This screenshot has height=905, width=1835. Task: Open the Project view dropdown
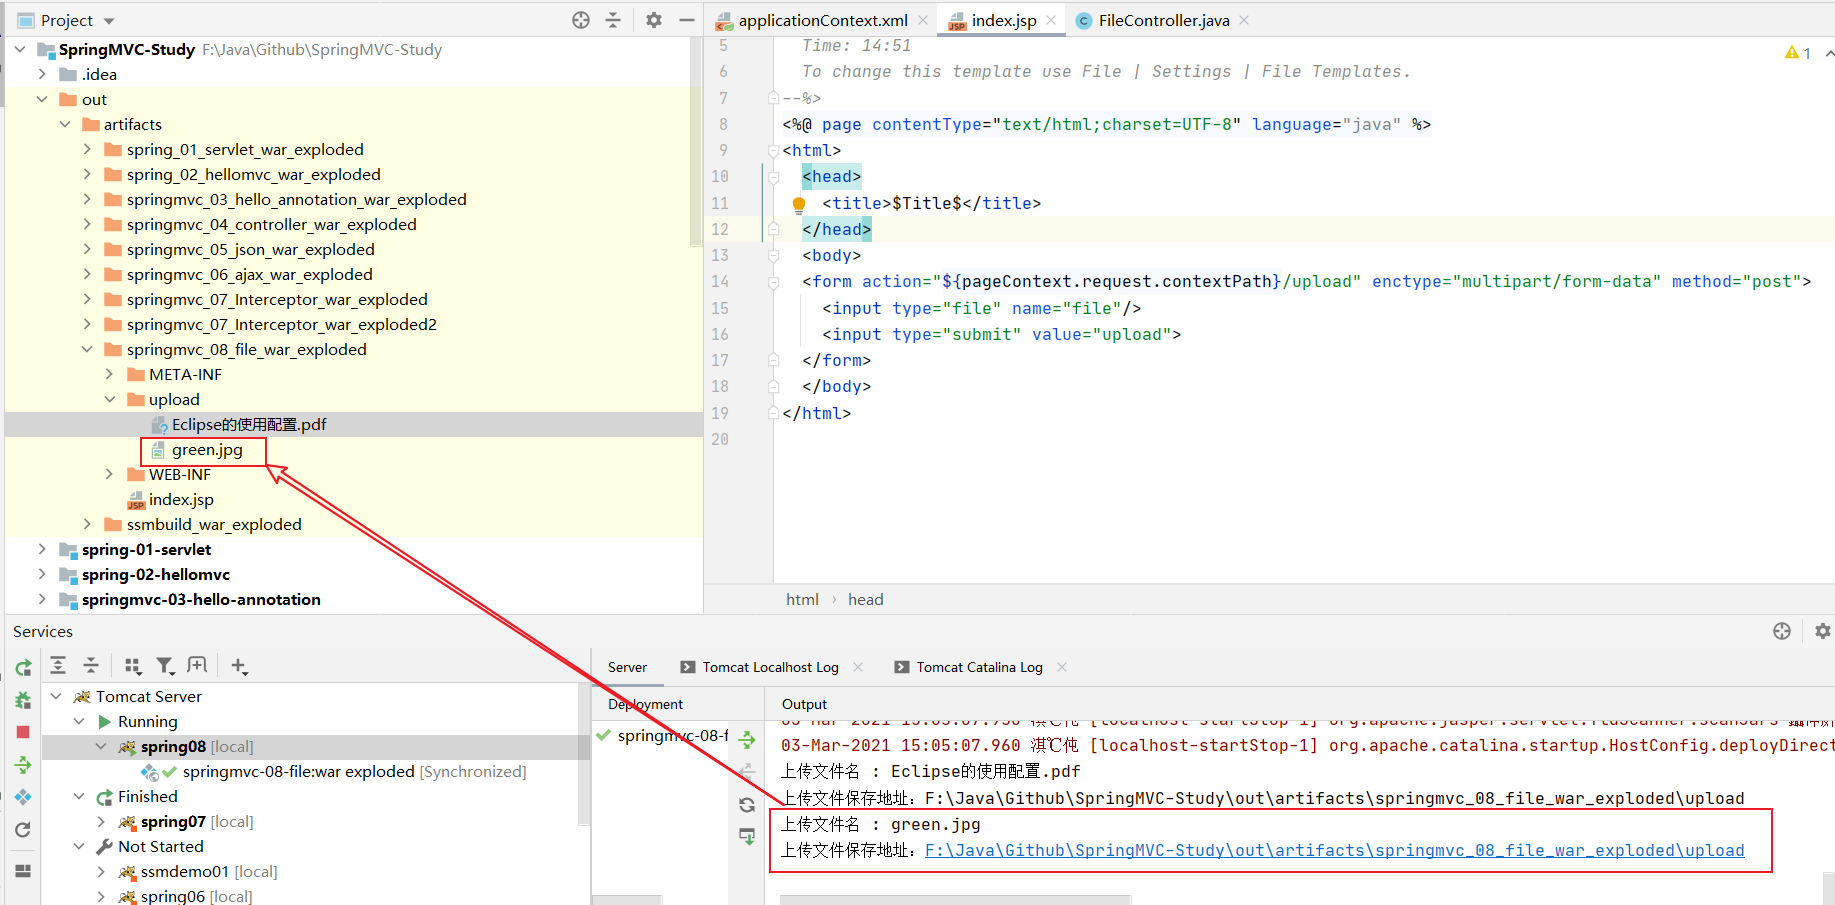pyautogui.click(x=109, y=21)
